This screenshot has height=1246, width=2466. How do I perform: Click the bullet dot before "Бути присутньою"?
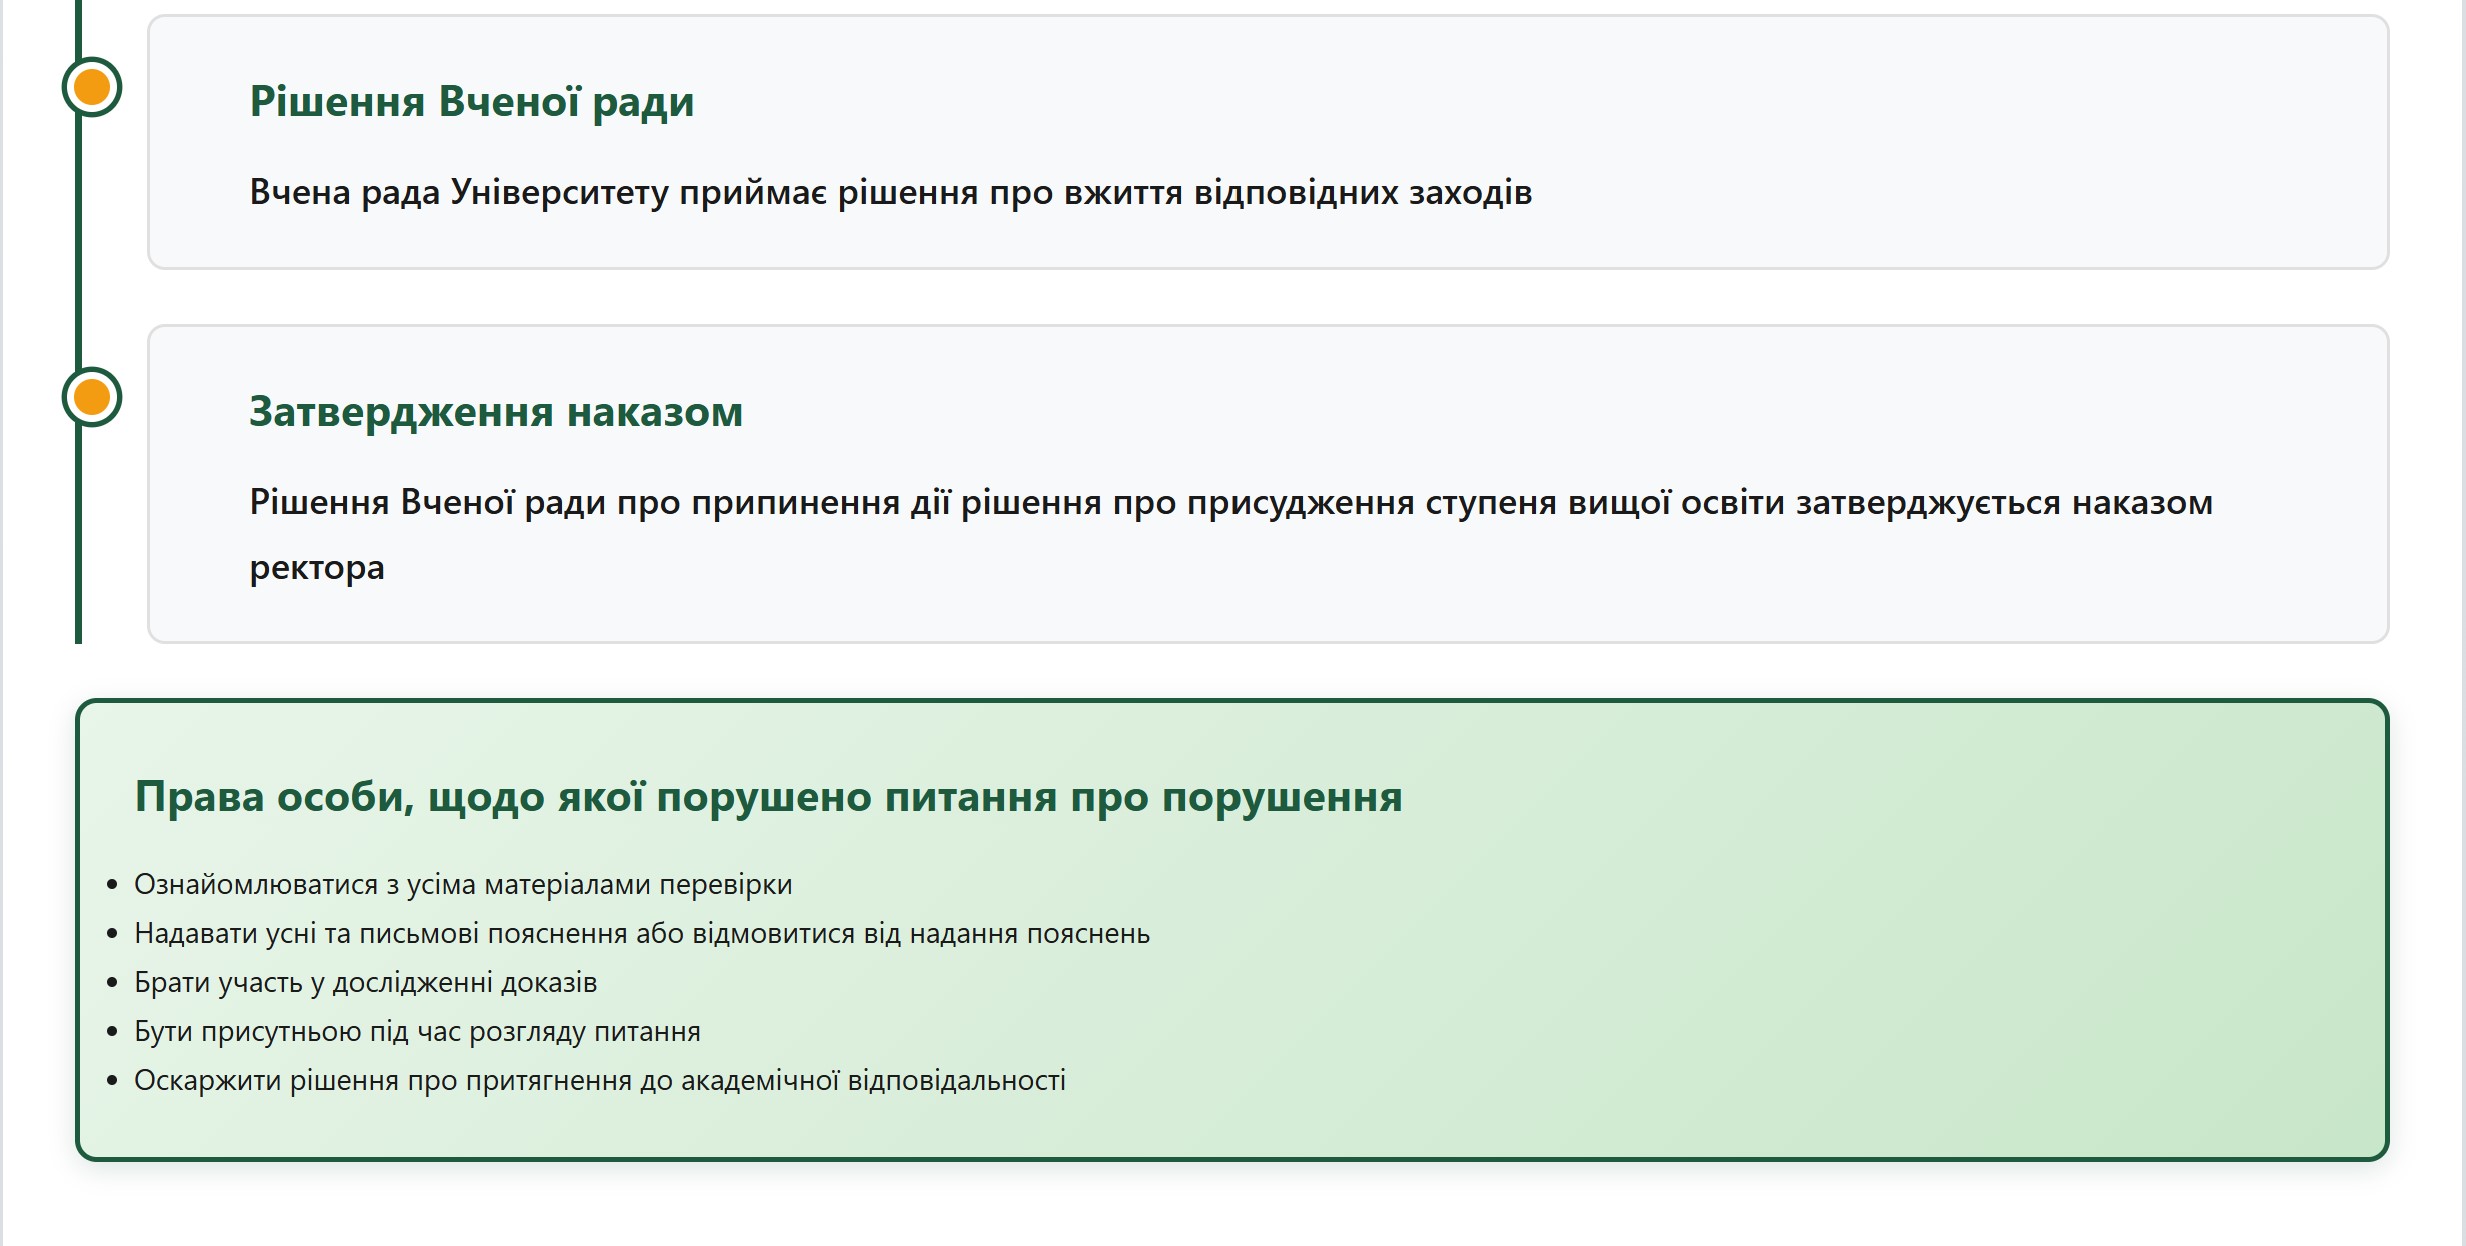112,1032
